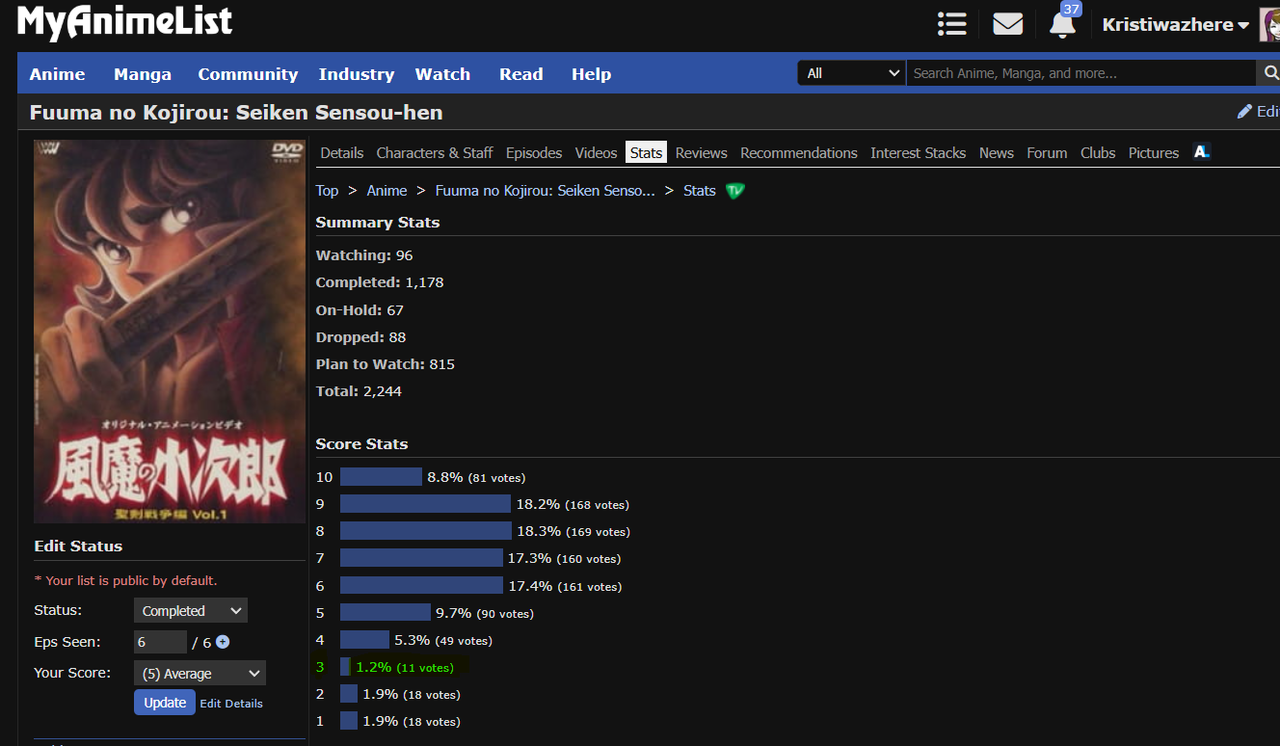
Task: Click 'Fuuma no Kojirou: Seiken Senso...' breadcrumb
Action: click(545, 190)
